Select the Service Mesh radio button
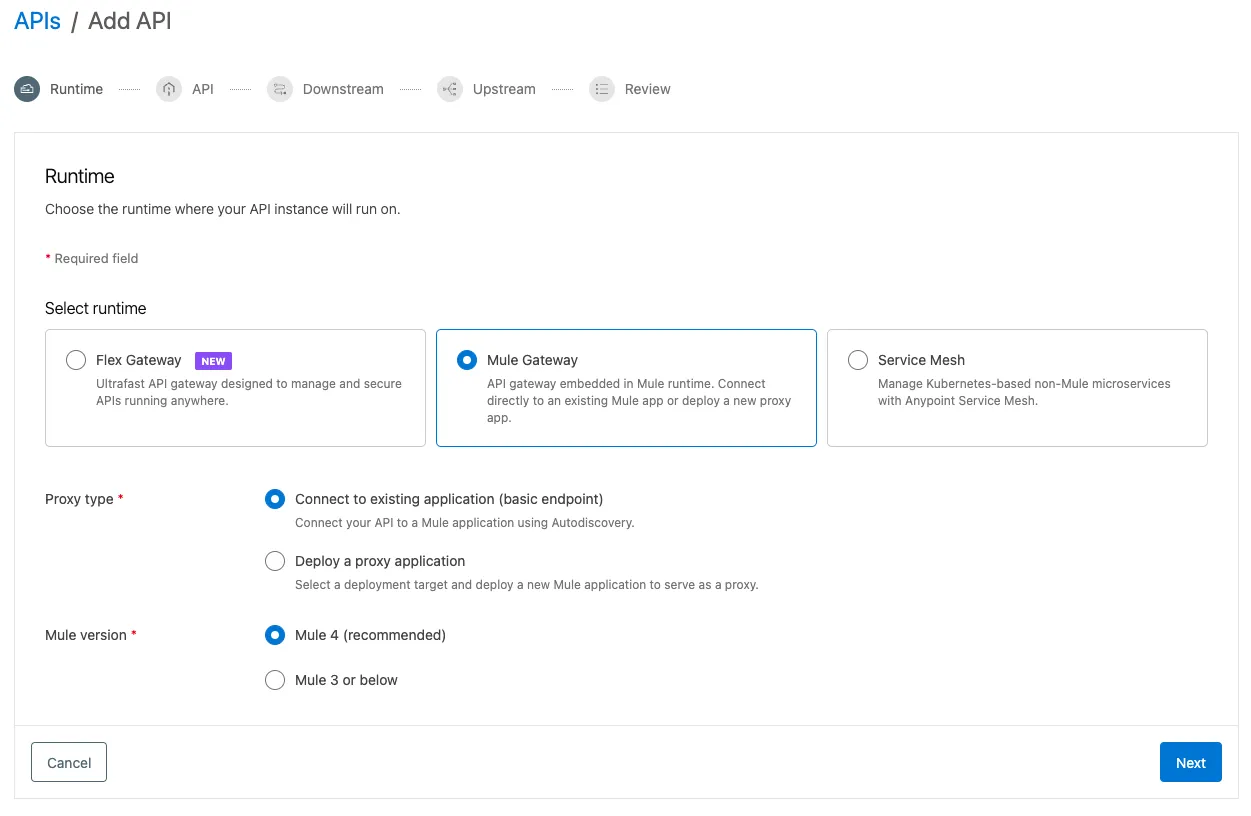The width and height of the screenshot is (1251, 816). pyautogui.click(x=858, y=360)
